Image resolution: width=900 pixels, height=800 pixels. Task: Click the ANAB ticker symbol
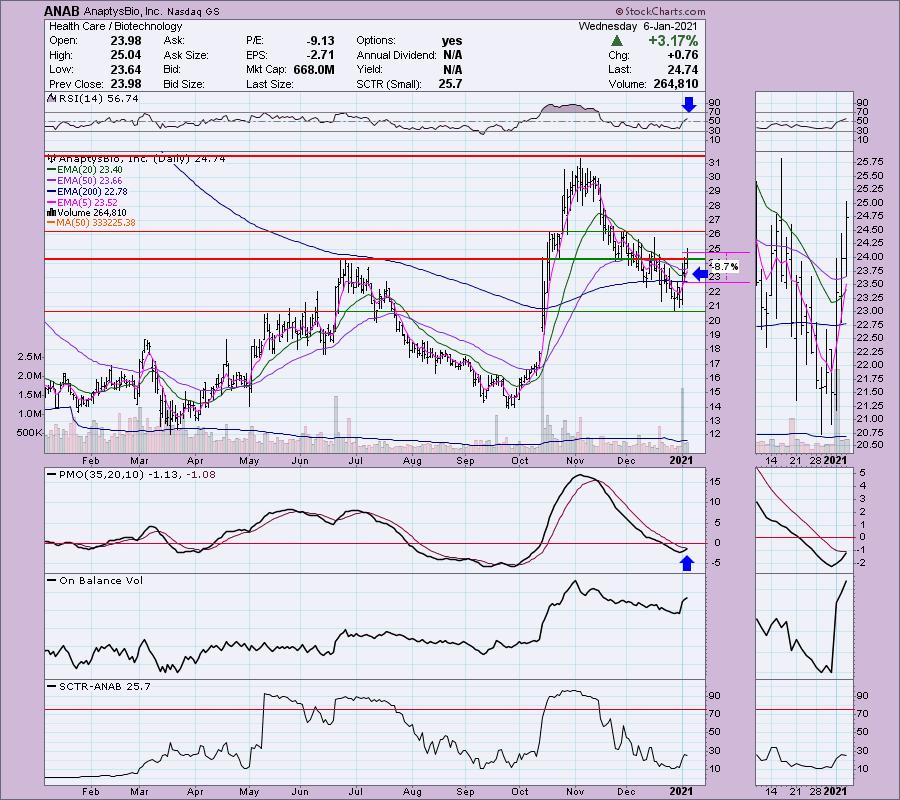[x=61, y=11]
